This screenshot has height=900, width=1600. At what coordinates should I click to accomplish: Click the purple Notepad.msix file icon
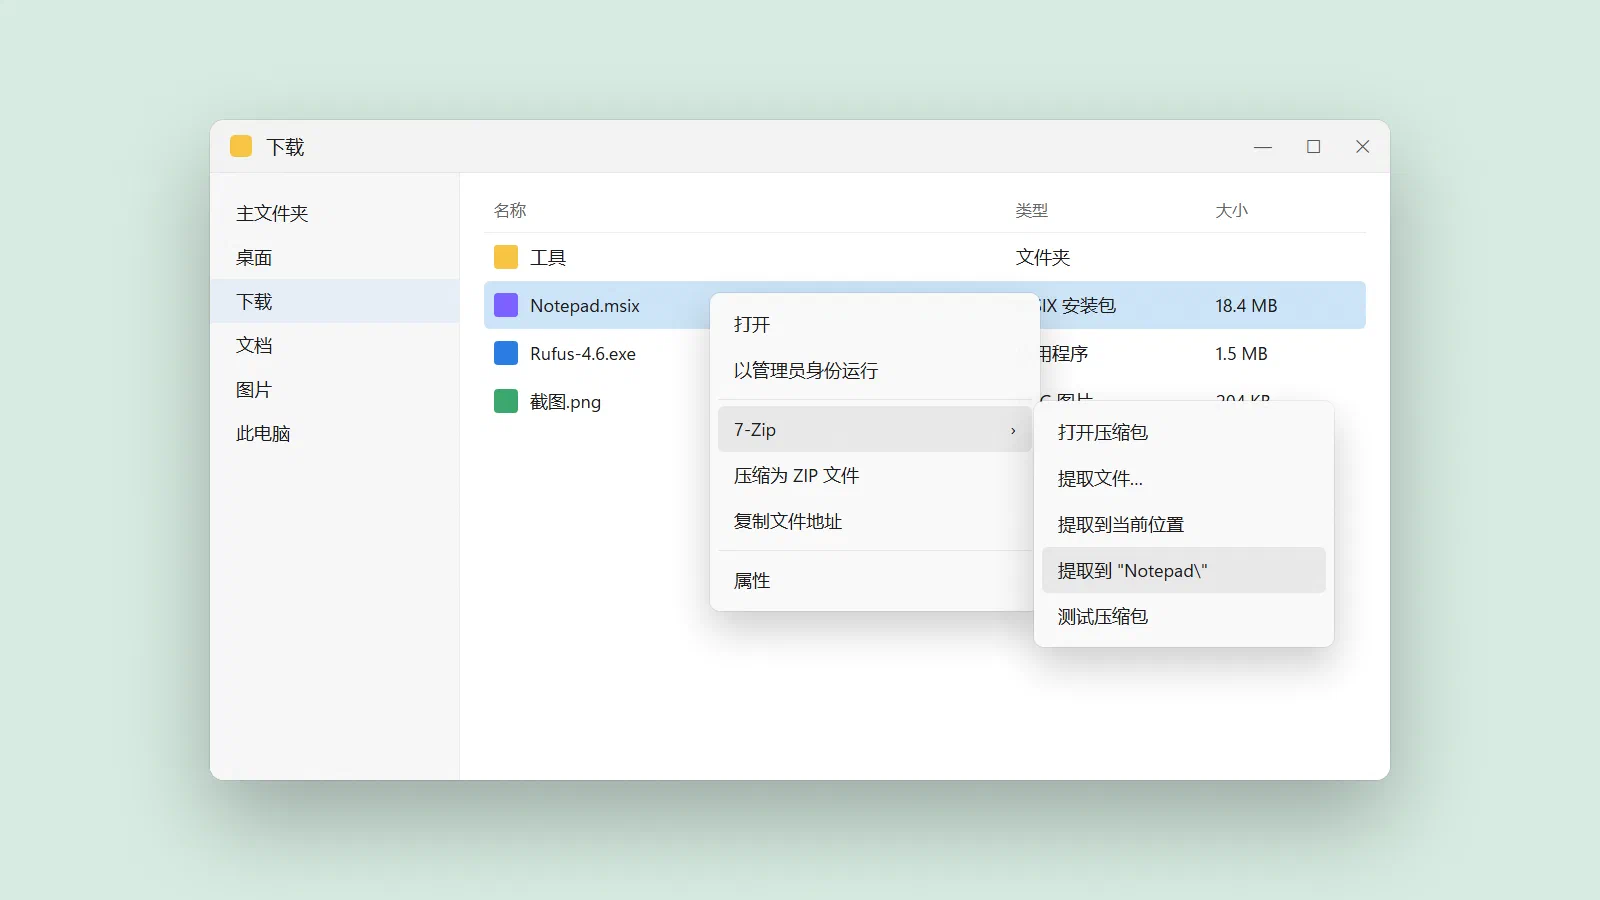506,305
